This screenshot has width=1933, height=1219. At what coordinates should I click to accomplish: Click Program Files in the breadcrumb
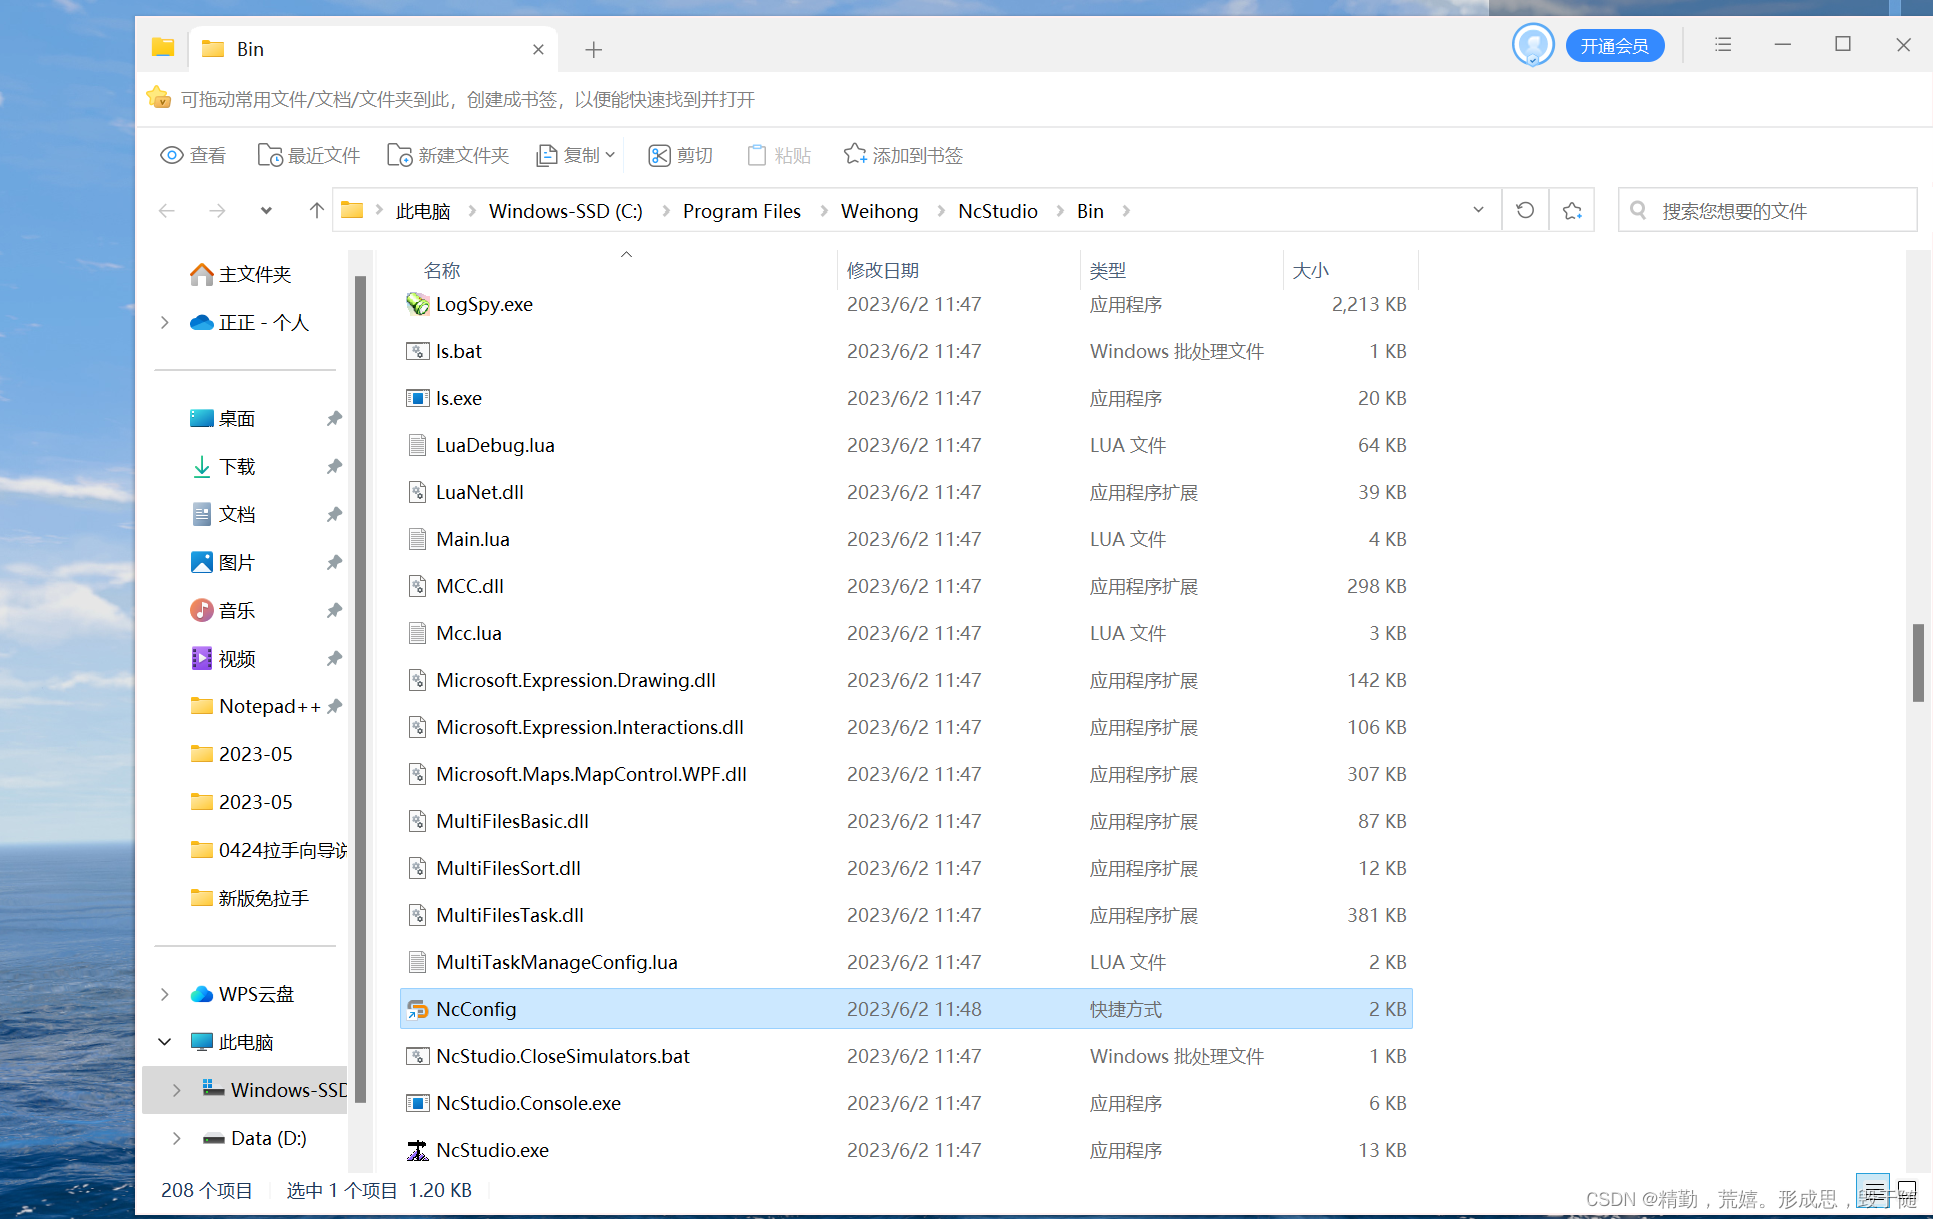tap(742, 211)
